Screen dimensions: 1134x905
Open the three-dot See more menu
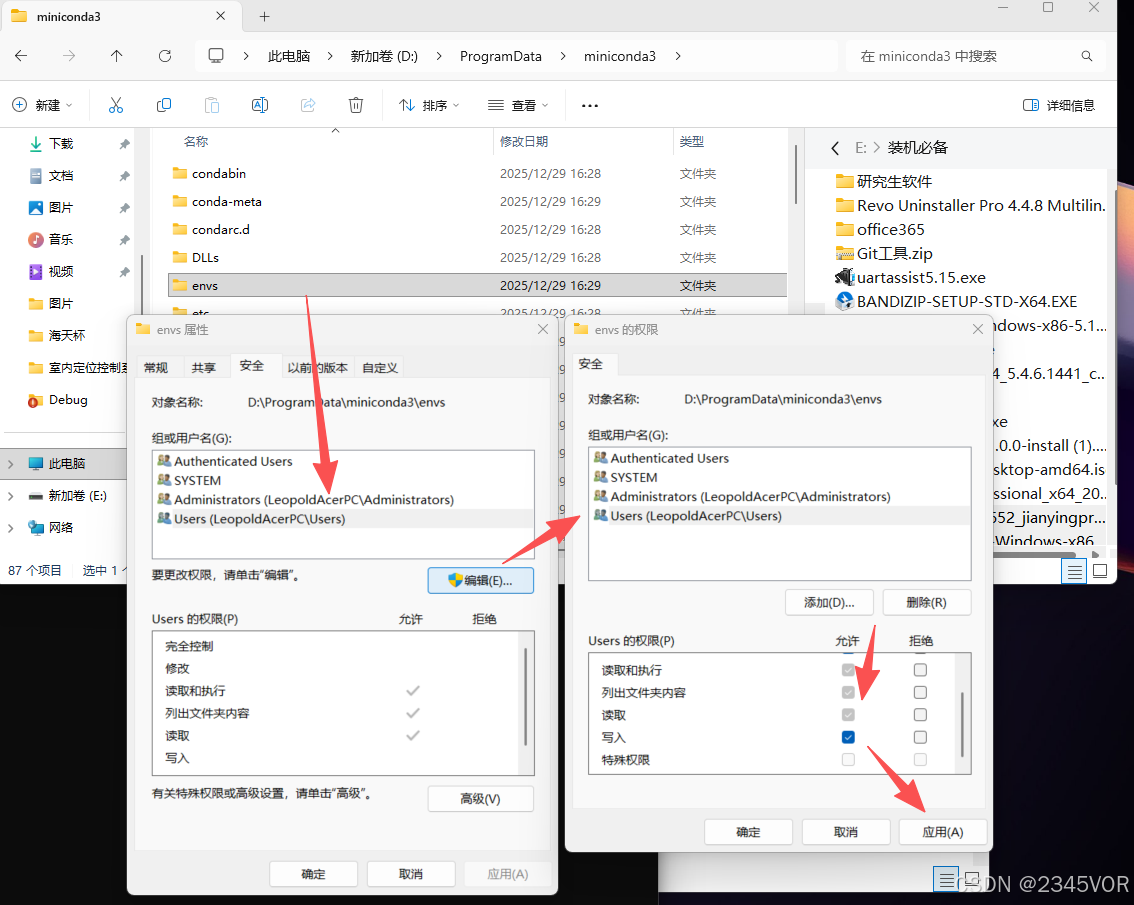(x=590, y=106)
